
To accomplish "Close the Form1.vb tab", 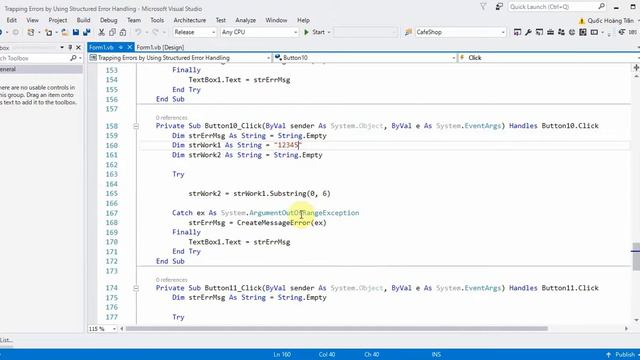I will tap(129, 47).
